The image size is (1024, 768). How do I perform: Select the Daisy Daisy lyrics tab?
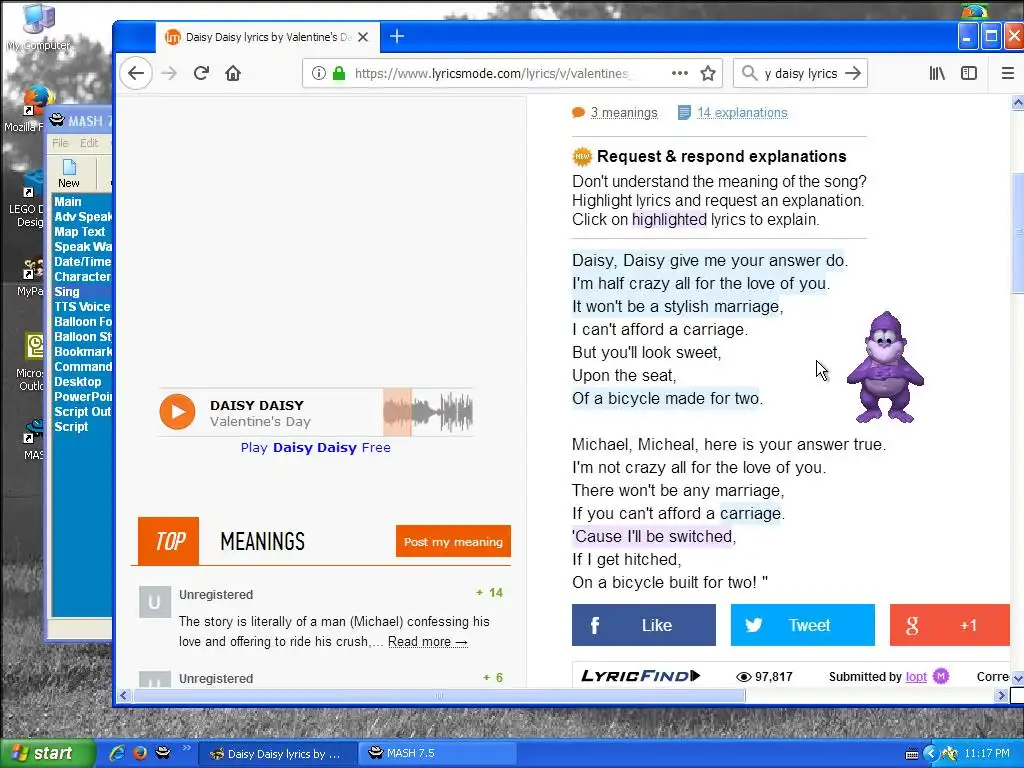pyautogui.click(x=268, y=37)
